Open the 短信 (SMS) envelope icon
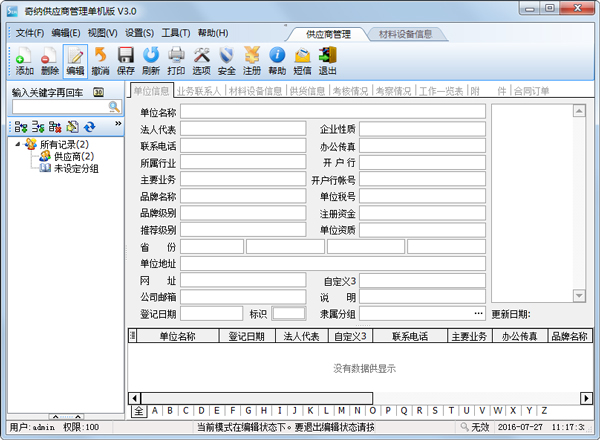Screen dimensions: 600x440 pyautogui.click(x=302, y=61)
